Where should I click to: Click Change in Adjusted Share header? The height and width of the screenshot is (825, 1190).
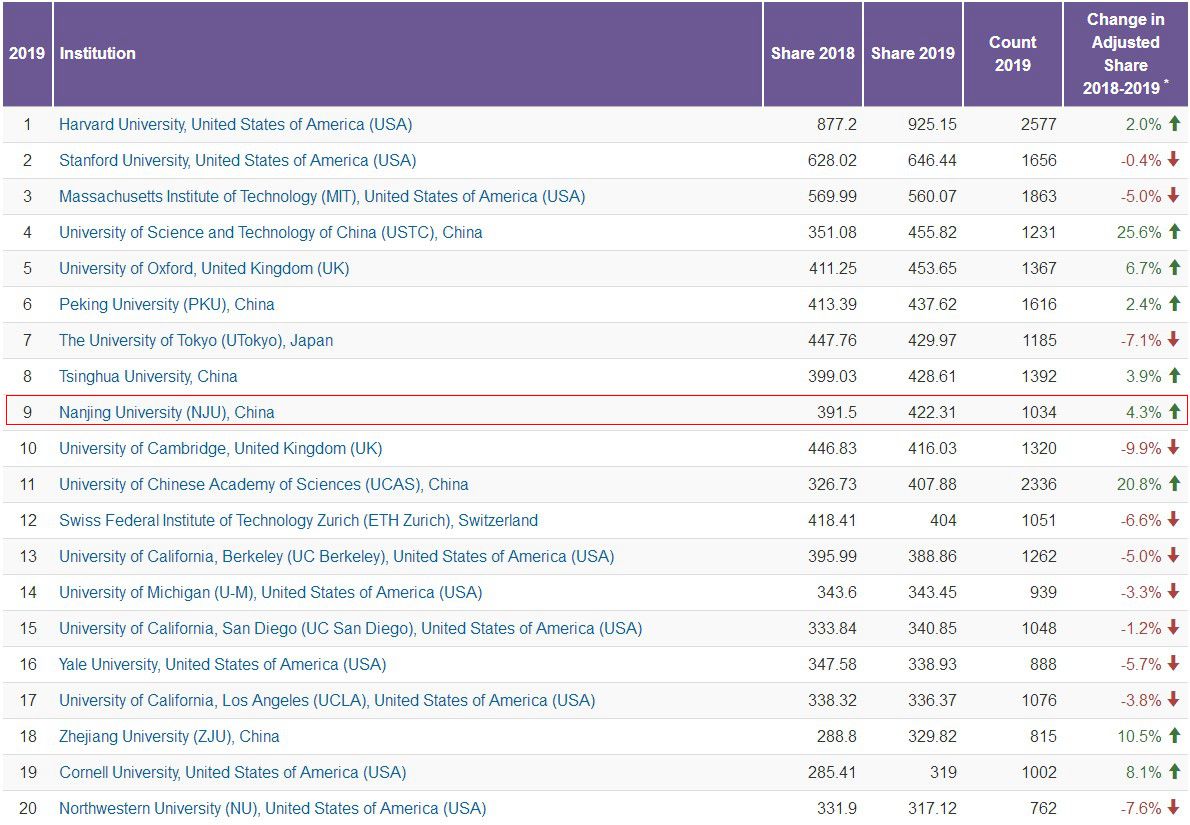[1125, 54]
